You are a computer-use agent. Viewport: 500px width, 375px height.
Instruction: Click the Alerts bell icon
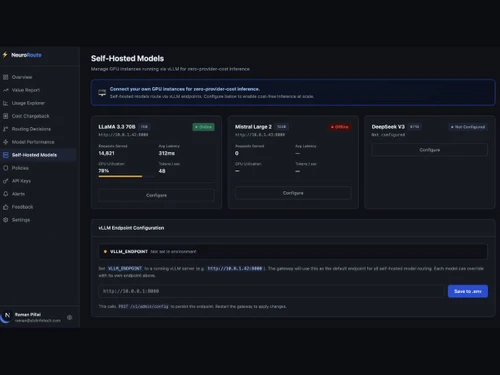pyautogui.click(x=5, y=194)
